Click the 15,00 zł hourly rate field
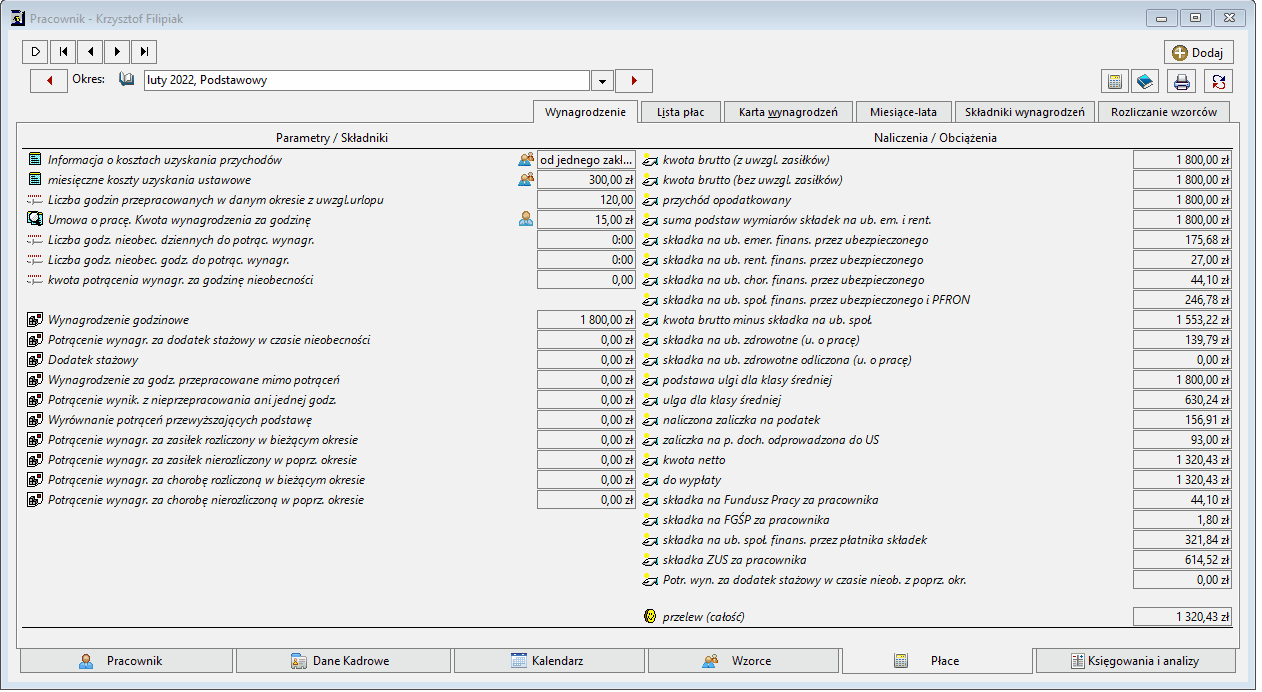 pyautogui.click(x=586, y=220)
